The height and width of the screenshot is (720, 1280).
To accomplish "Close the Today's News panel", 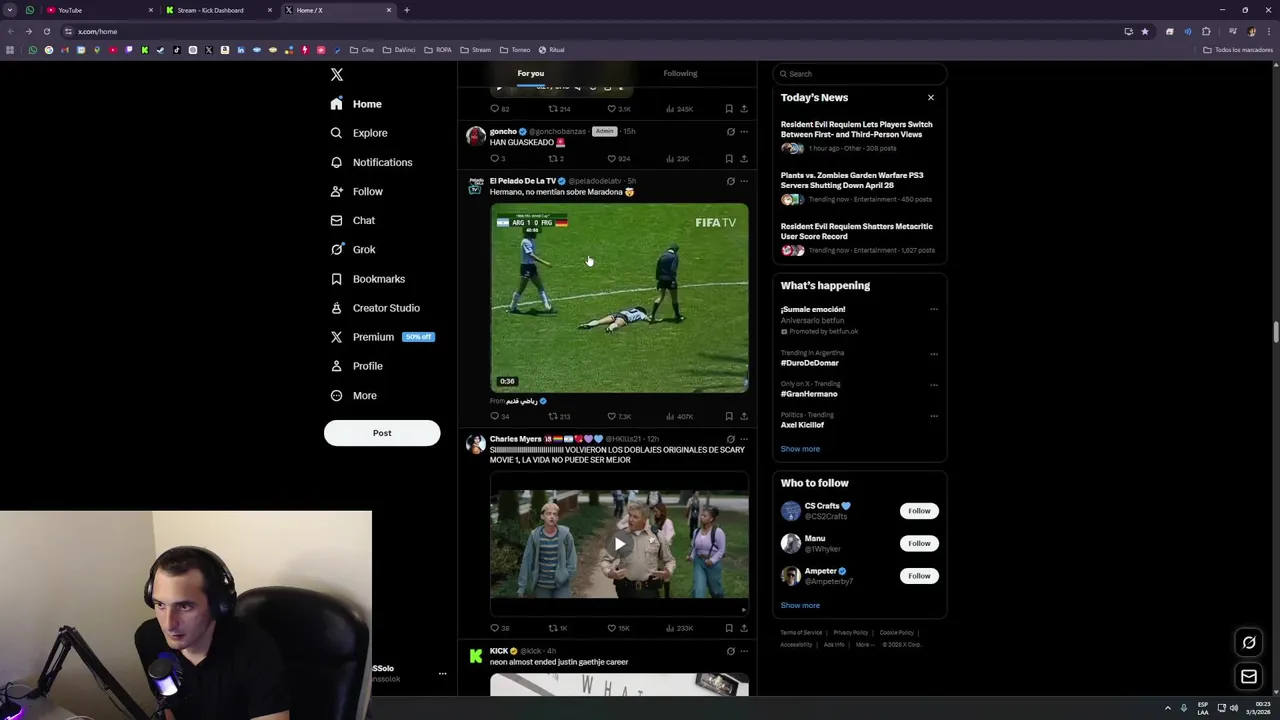I will pos(931,97).
